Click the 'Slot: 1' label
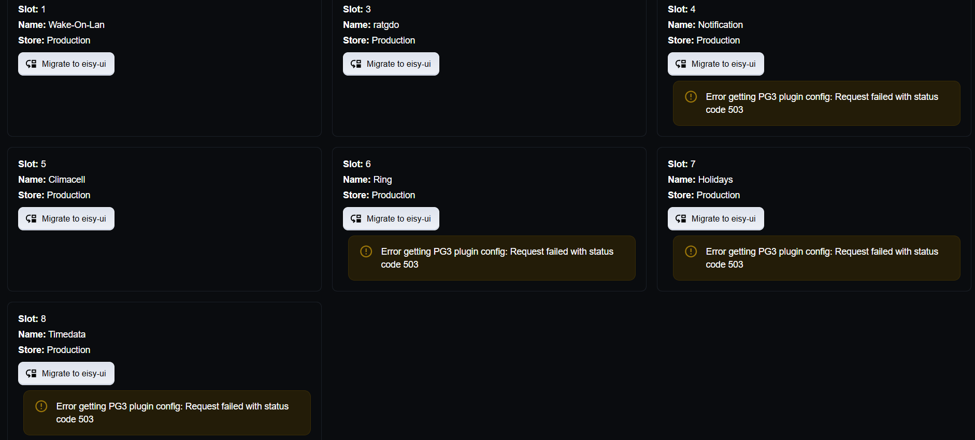 32,9
